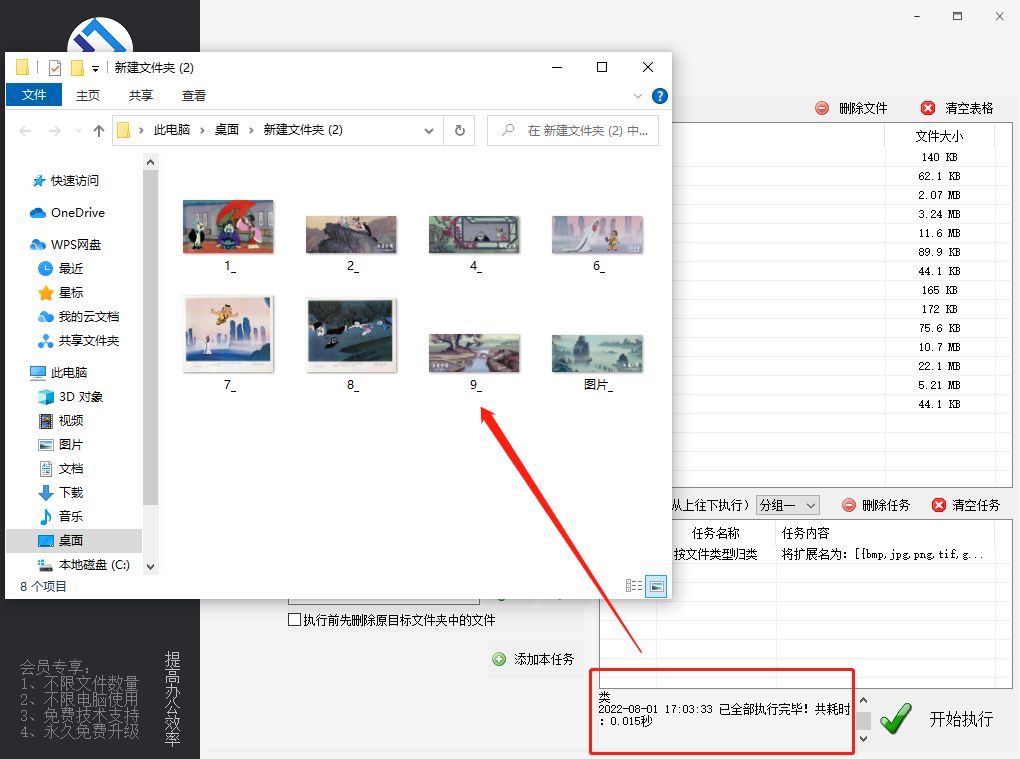Open WPS网盘 in navigation pane

tap(75, 245)
